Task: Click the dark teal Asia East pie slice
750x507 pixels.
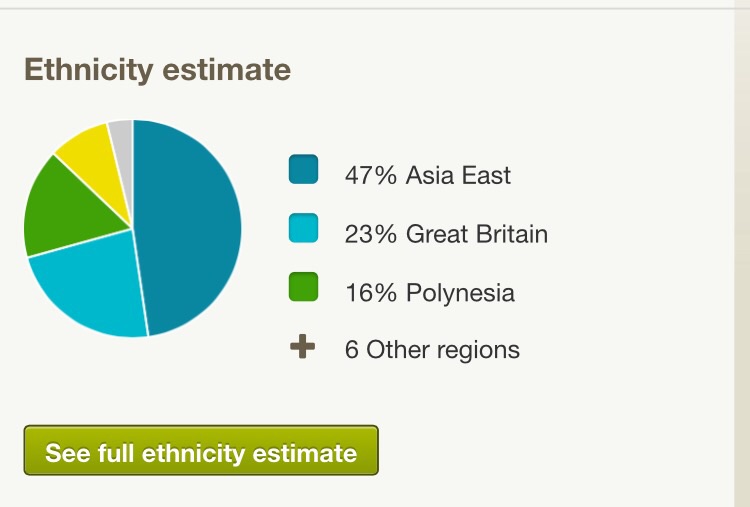Action: 190,225
